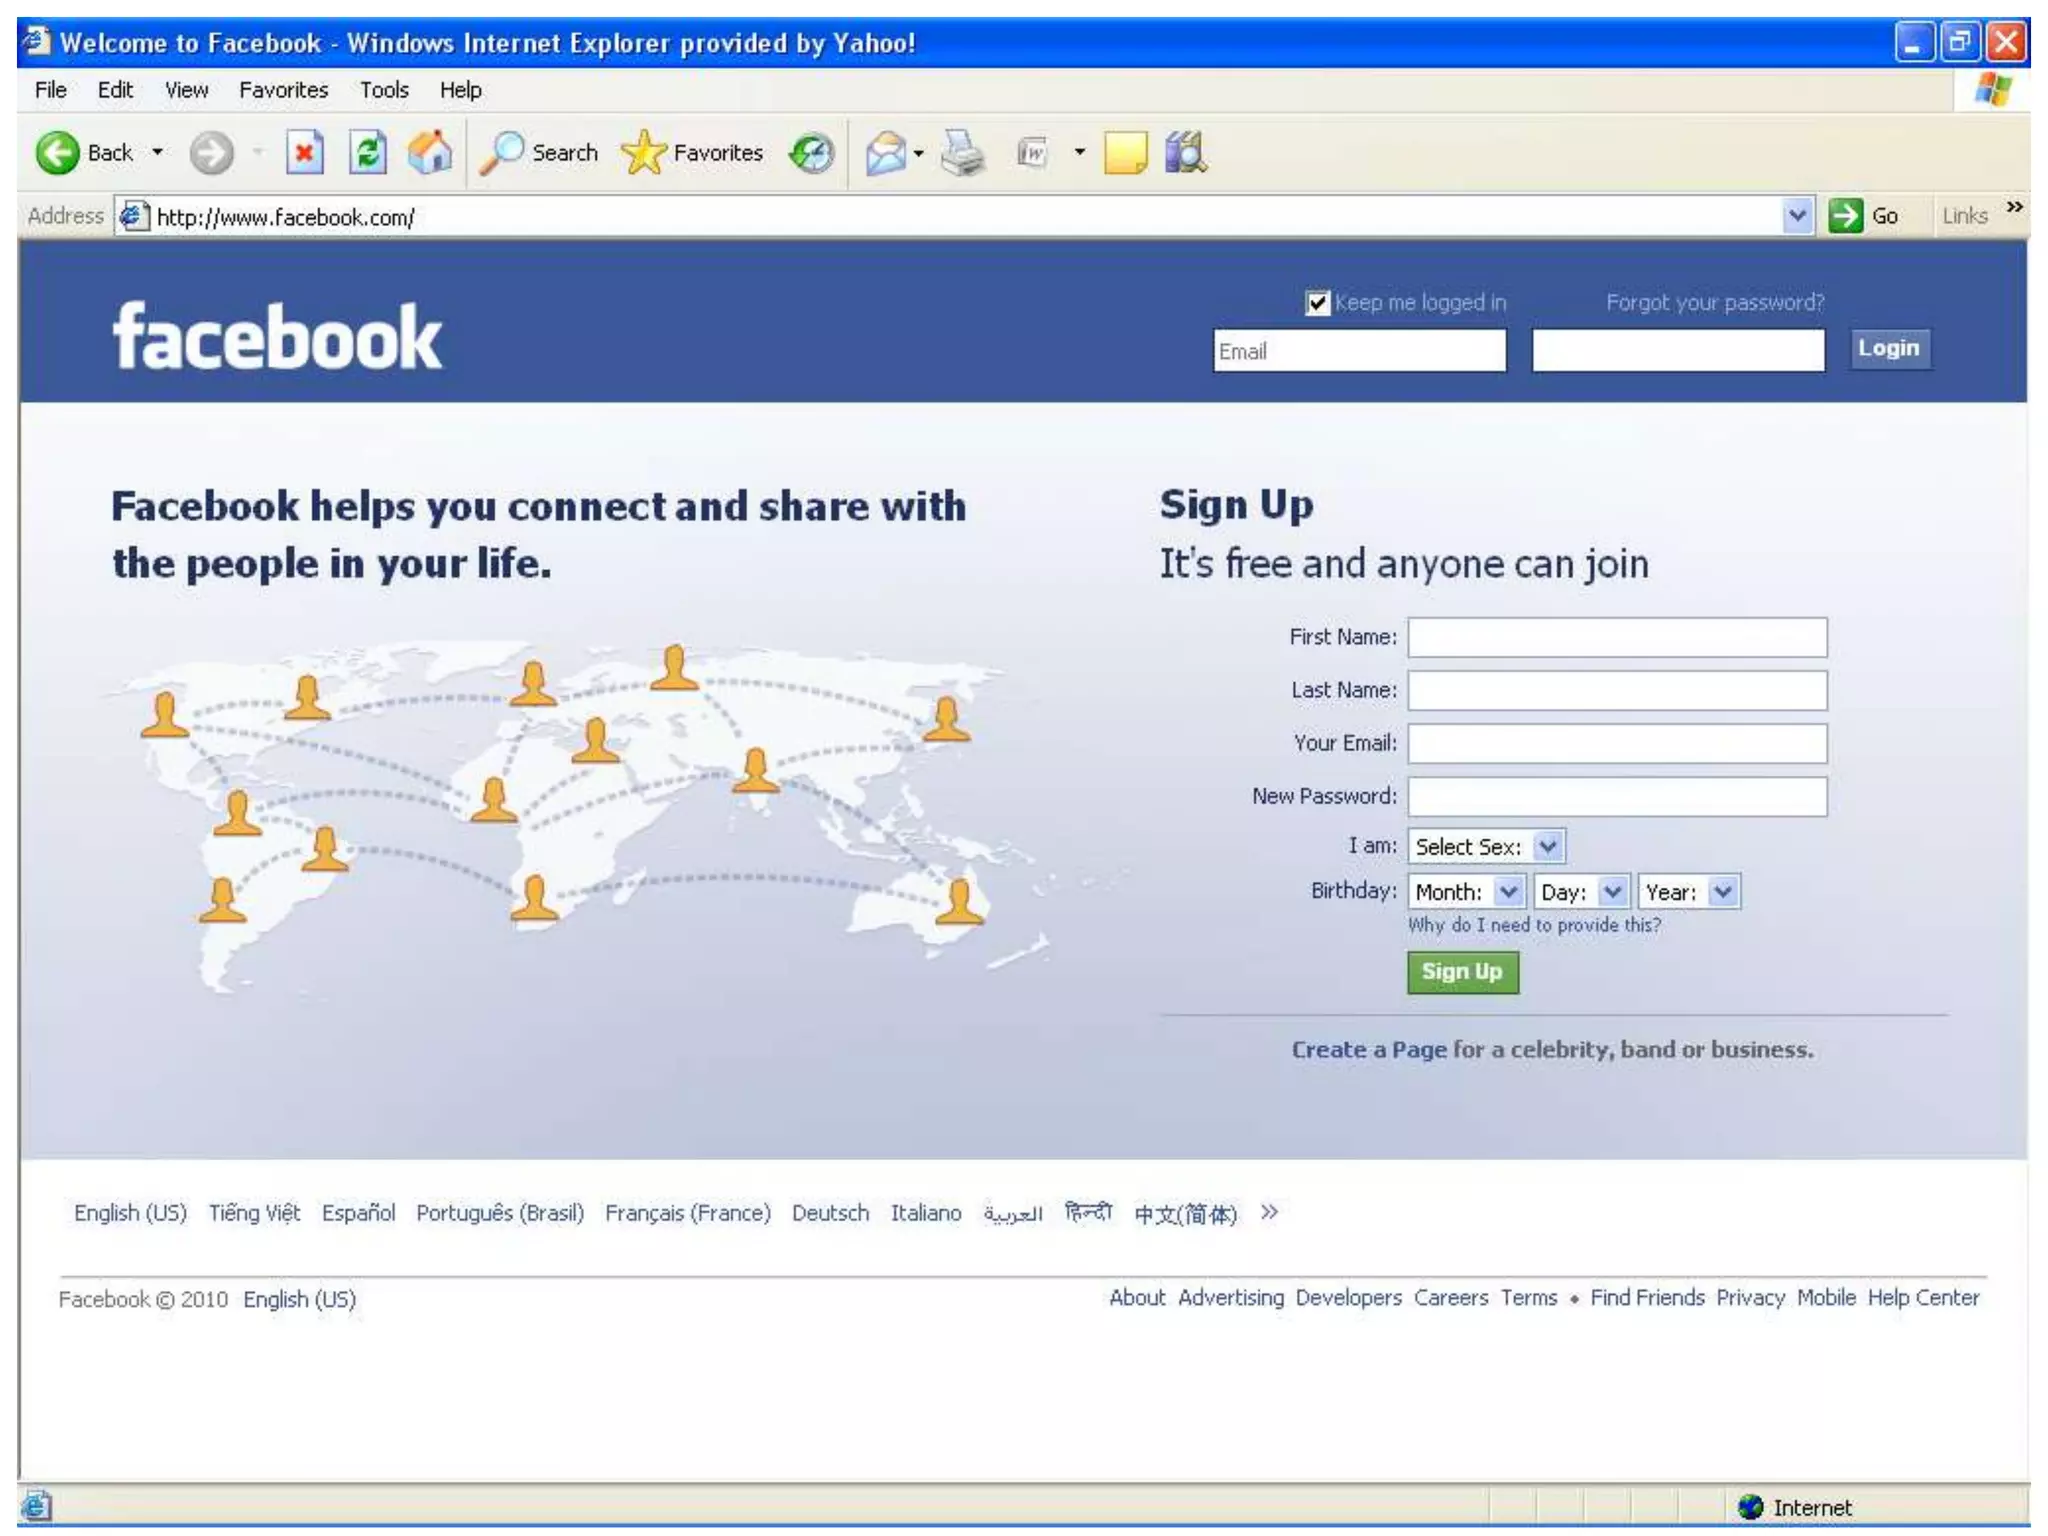Click the Refresh page icon
2048x1536 pixels.
click(368, 153)
